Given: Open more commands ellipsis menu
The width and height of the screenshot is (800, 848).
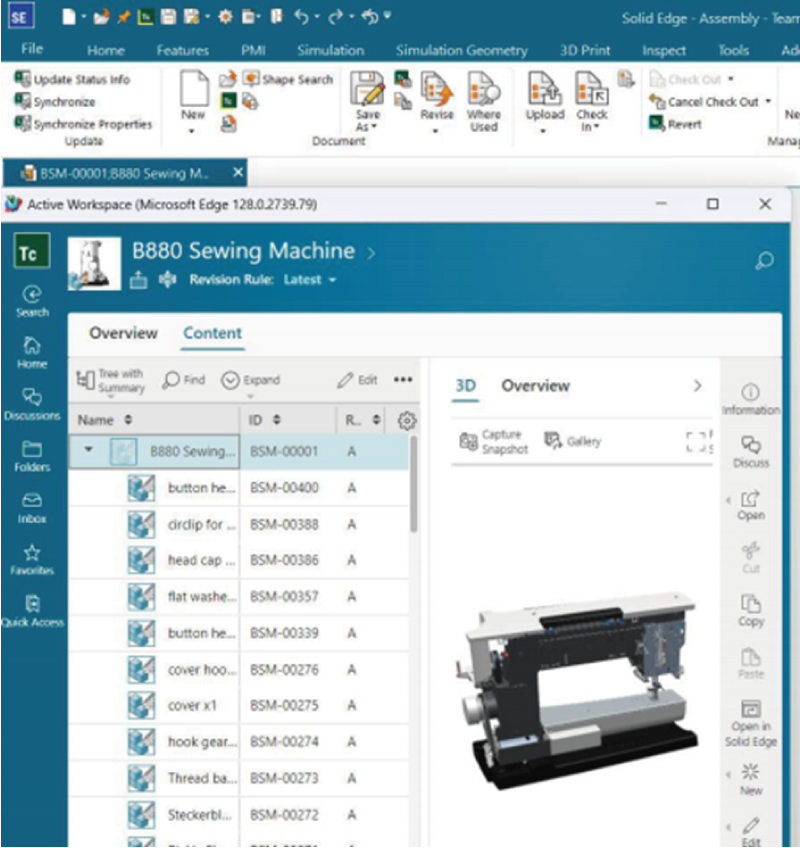Looking at the screenshot, I should click(403, 380).
